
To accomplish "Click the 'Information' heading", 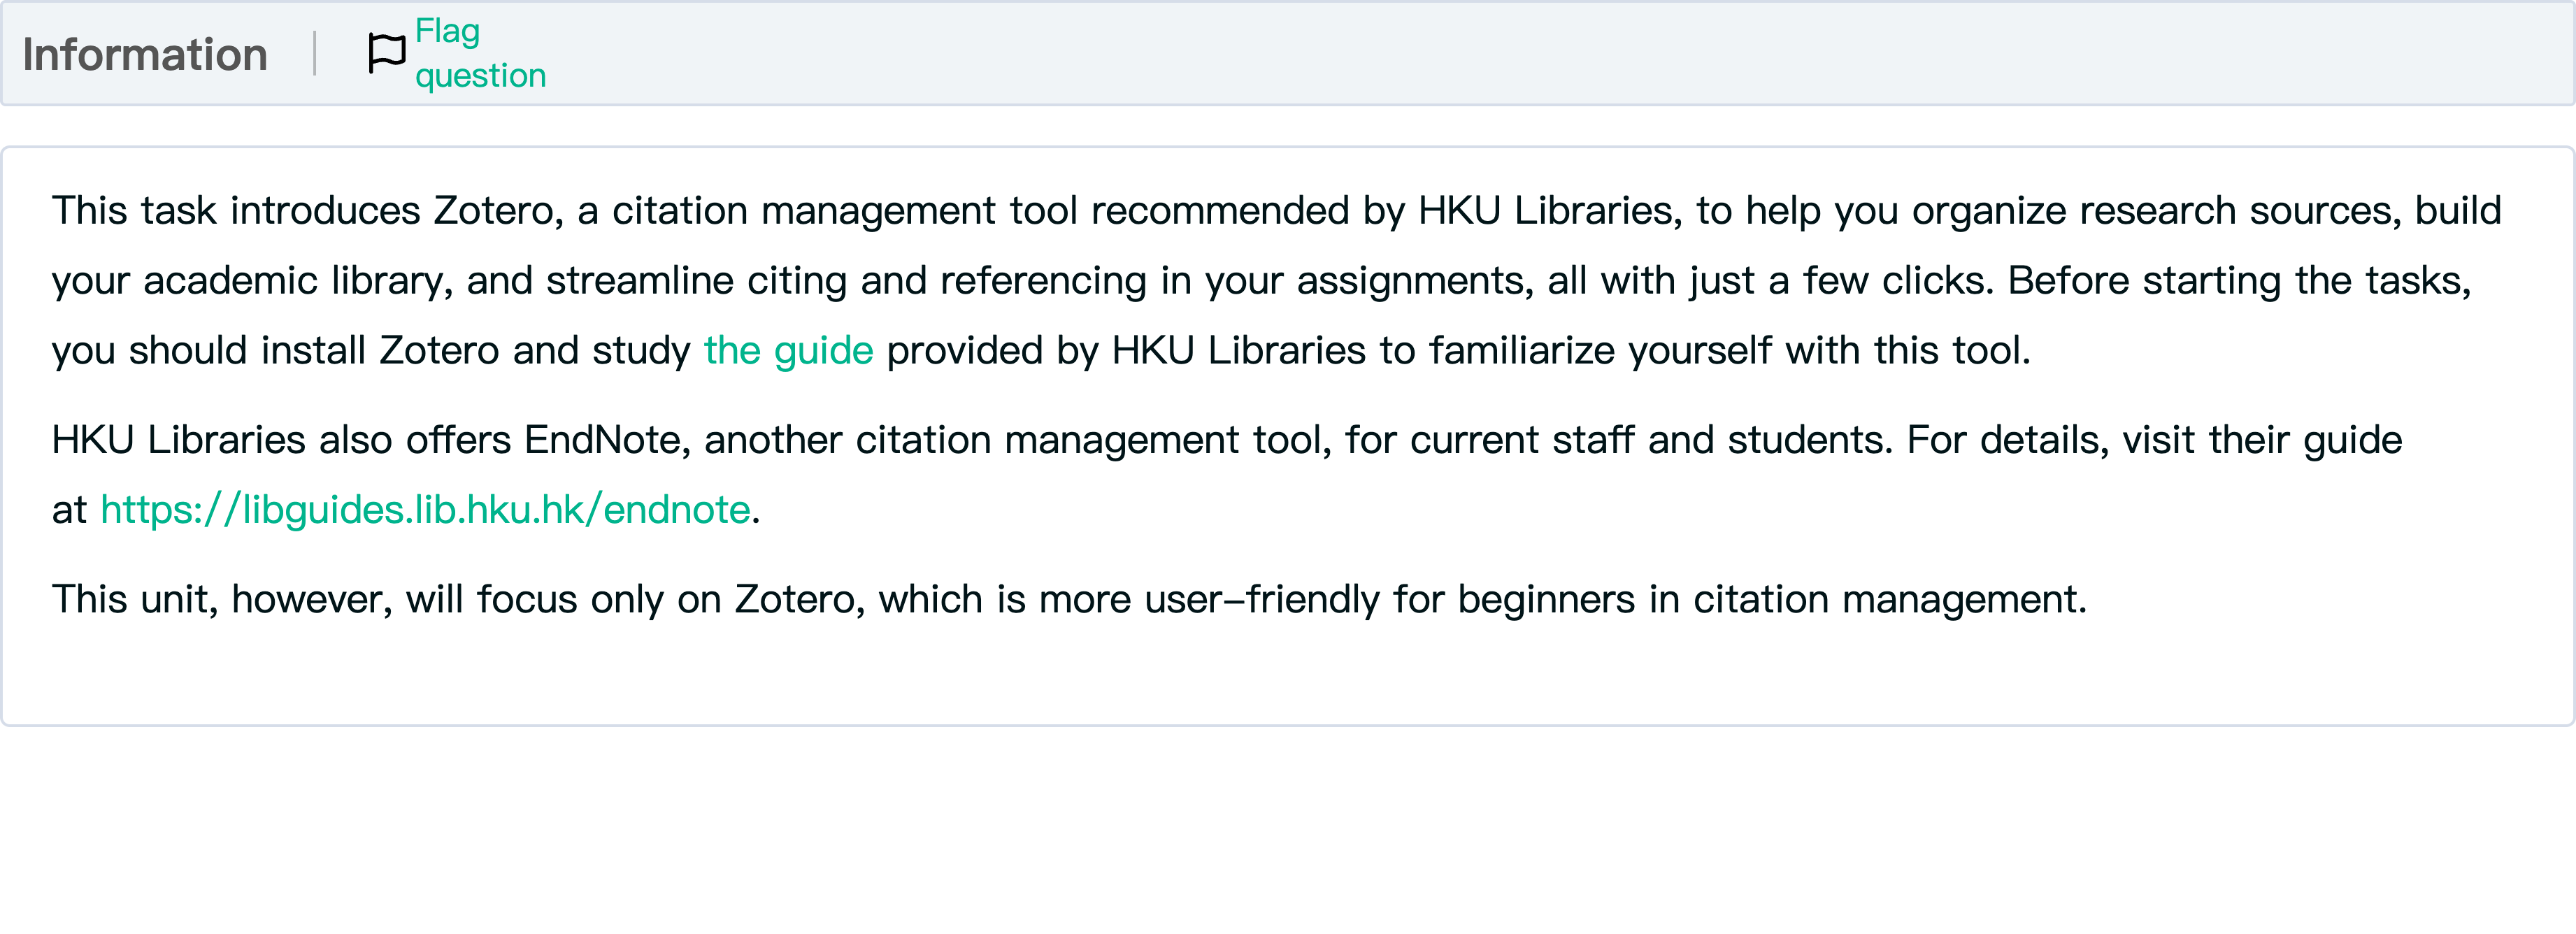I will coord(145,54).
